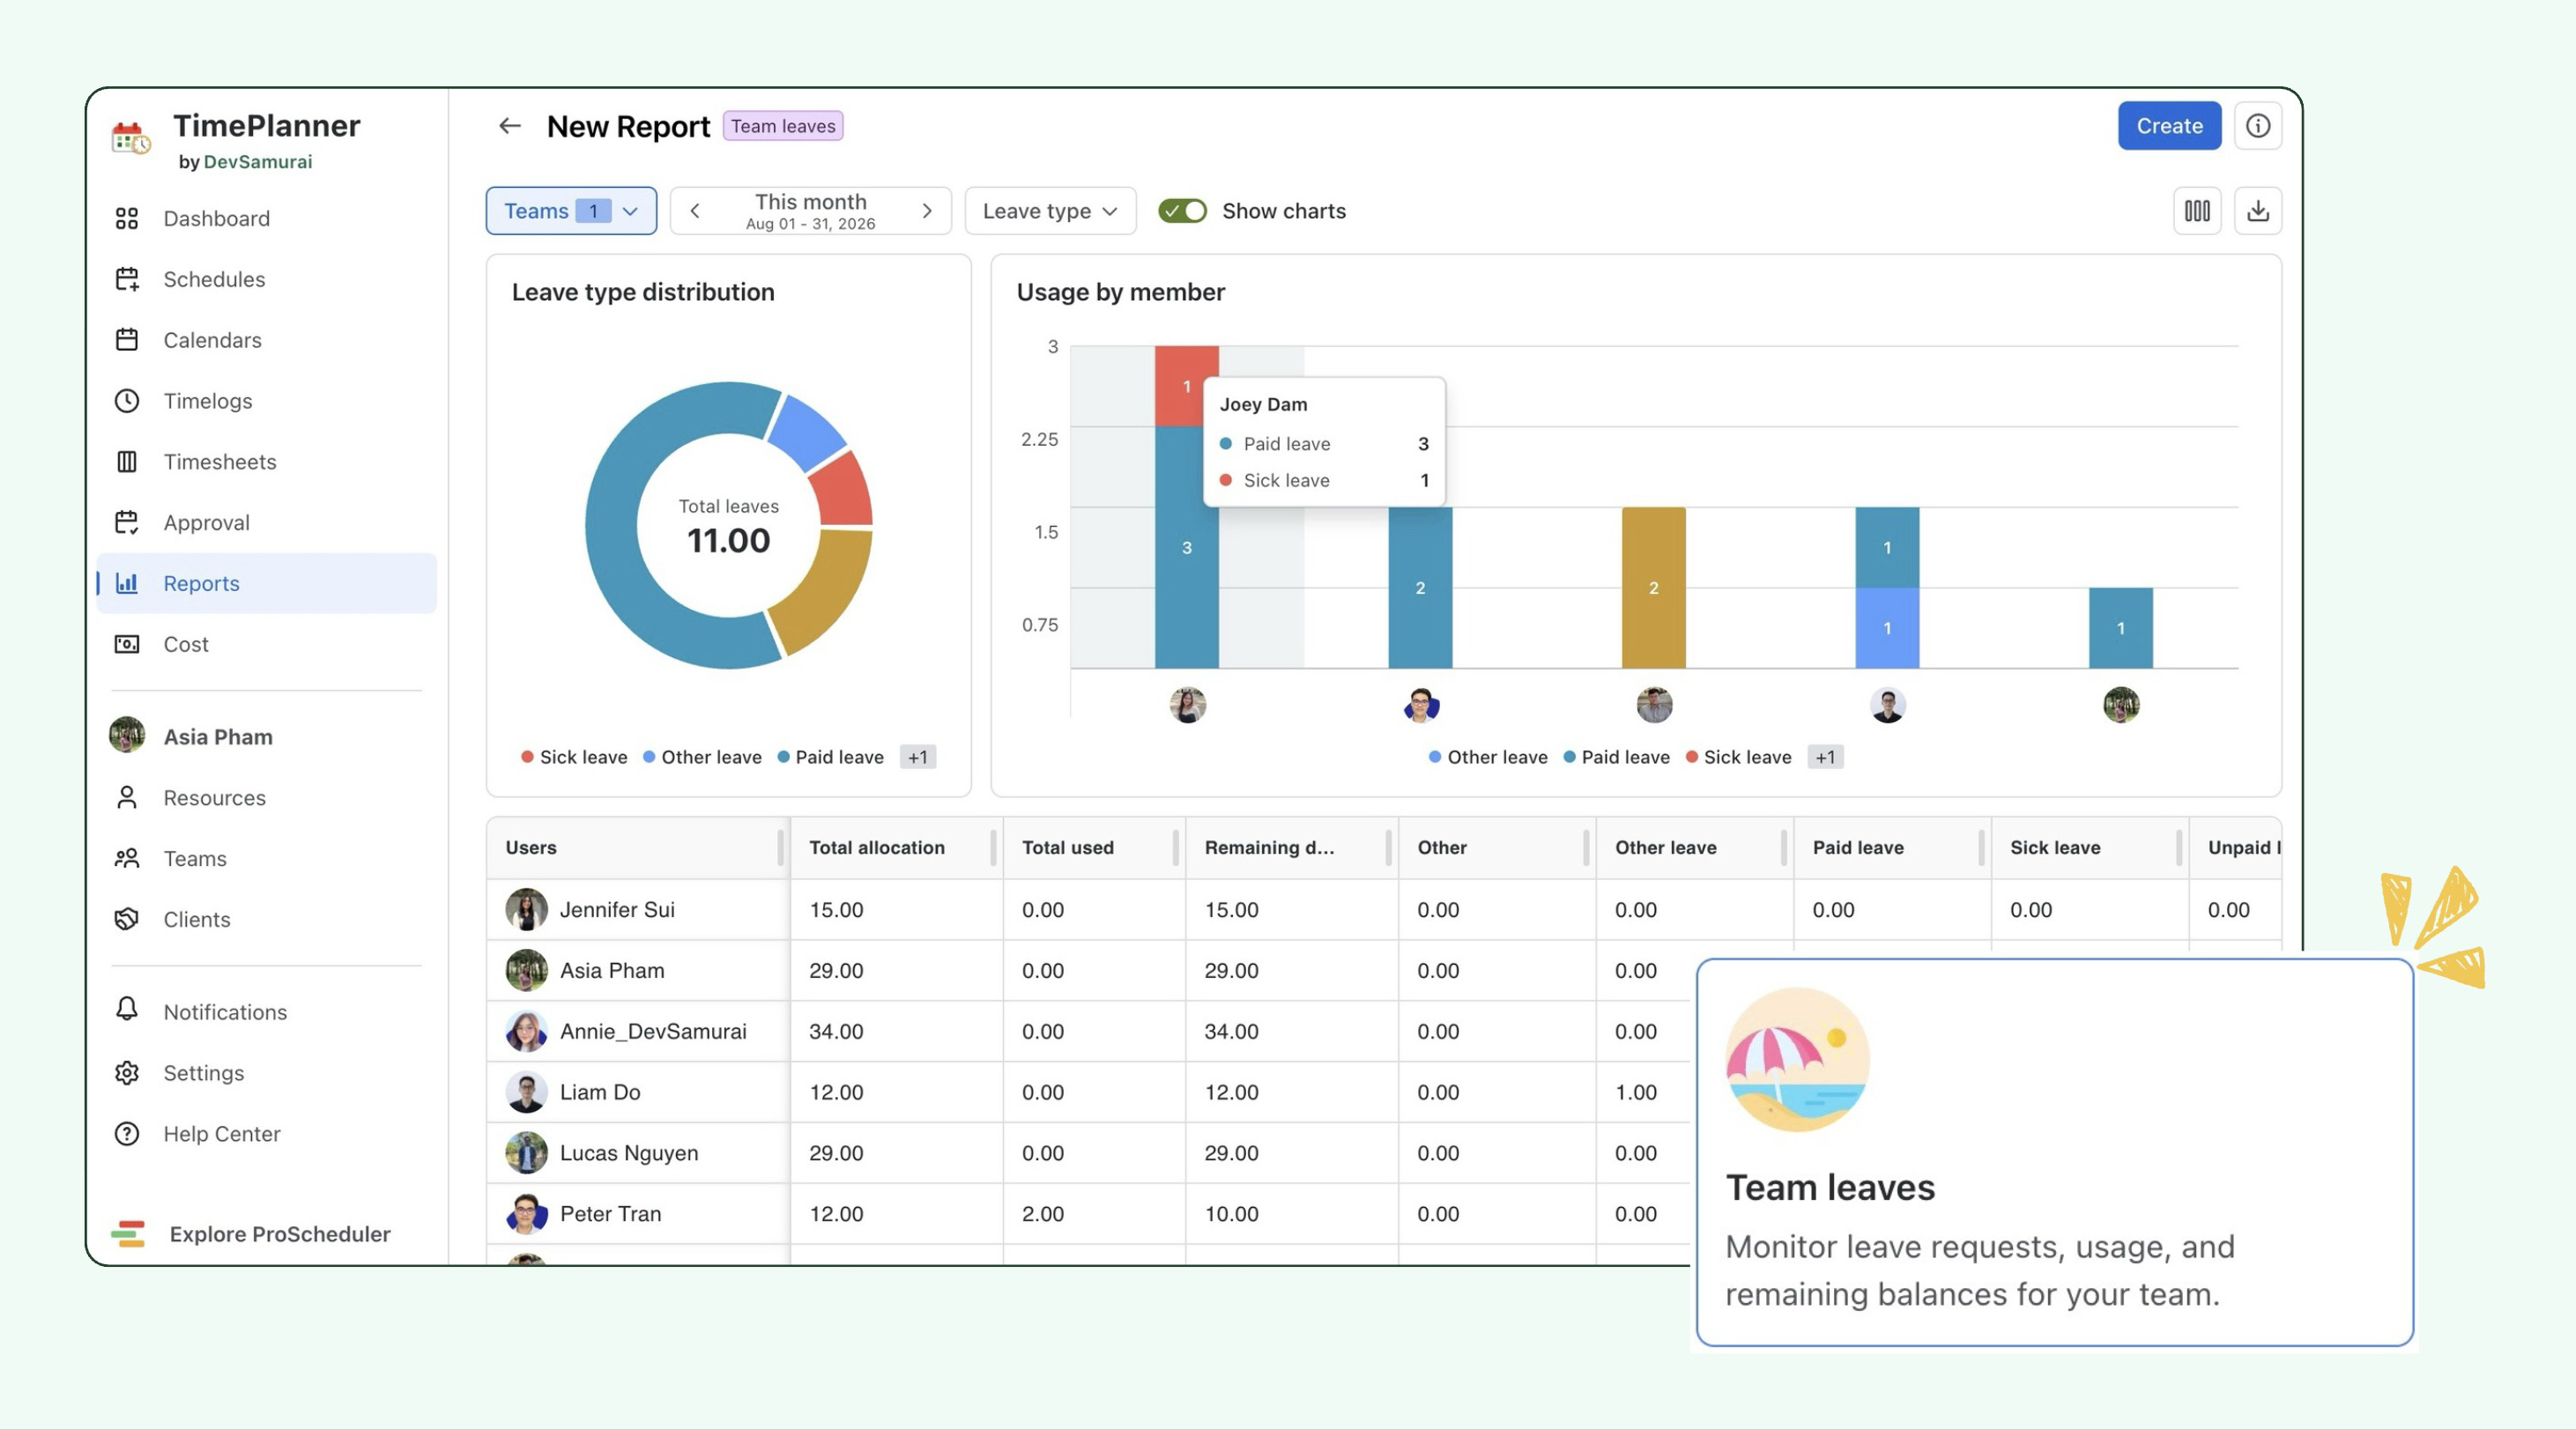Image resolution: width=2576 pixels, height=1429 pixels.
Task: Open the Teams filter dropdown
Action: [571, 211]
